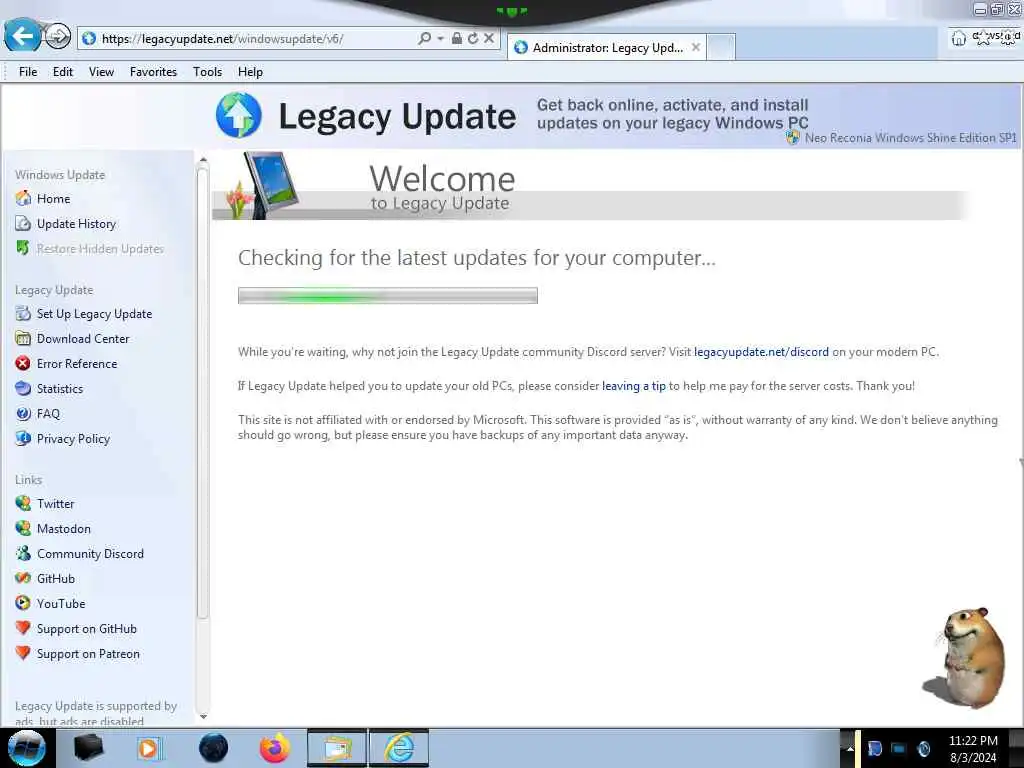Click the Twitter sidebar icon

(23, 503)
